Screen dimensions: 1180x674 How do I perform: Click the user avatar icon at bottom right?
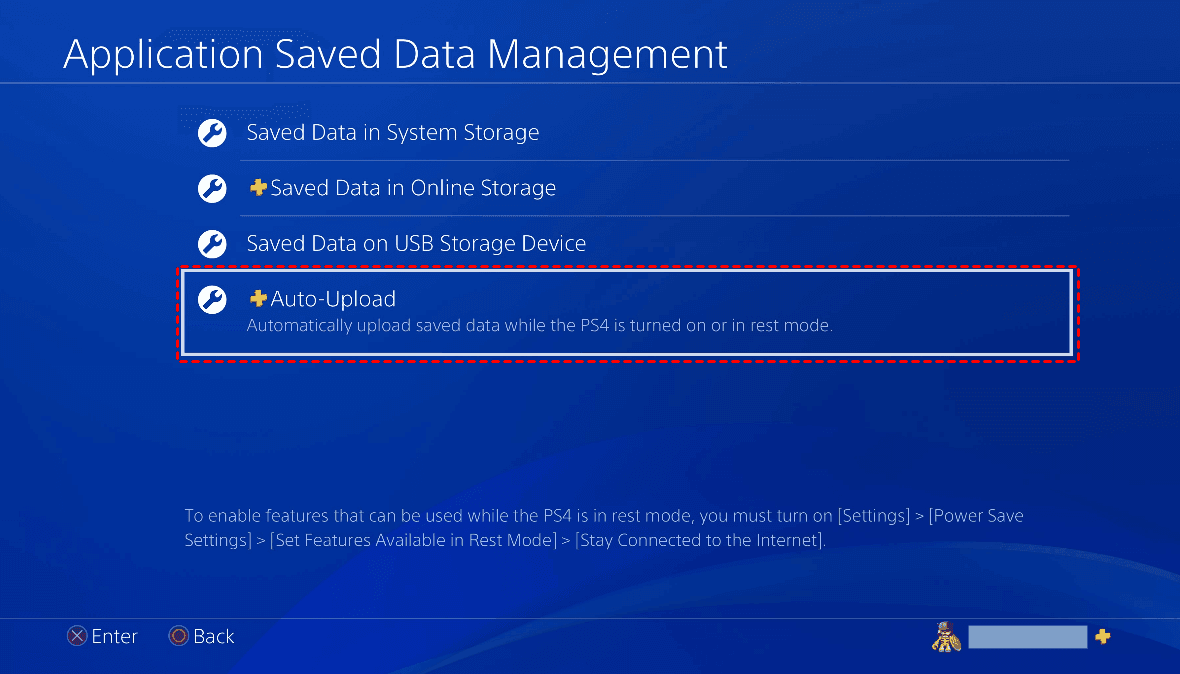(x=946, y=637)
